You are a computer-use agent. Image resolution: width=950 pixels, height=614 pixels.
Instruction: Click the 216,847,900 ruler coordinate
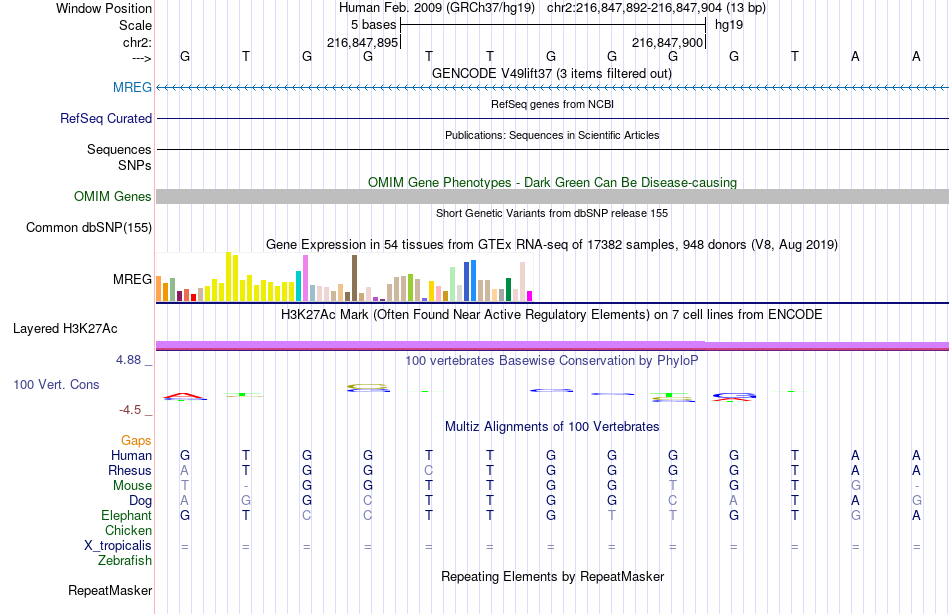click(x=668, y=42)
